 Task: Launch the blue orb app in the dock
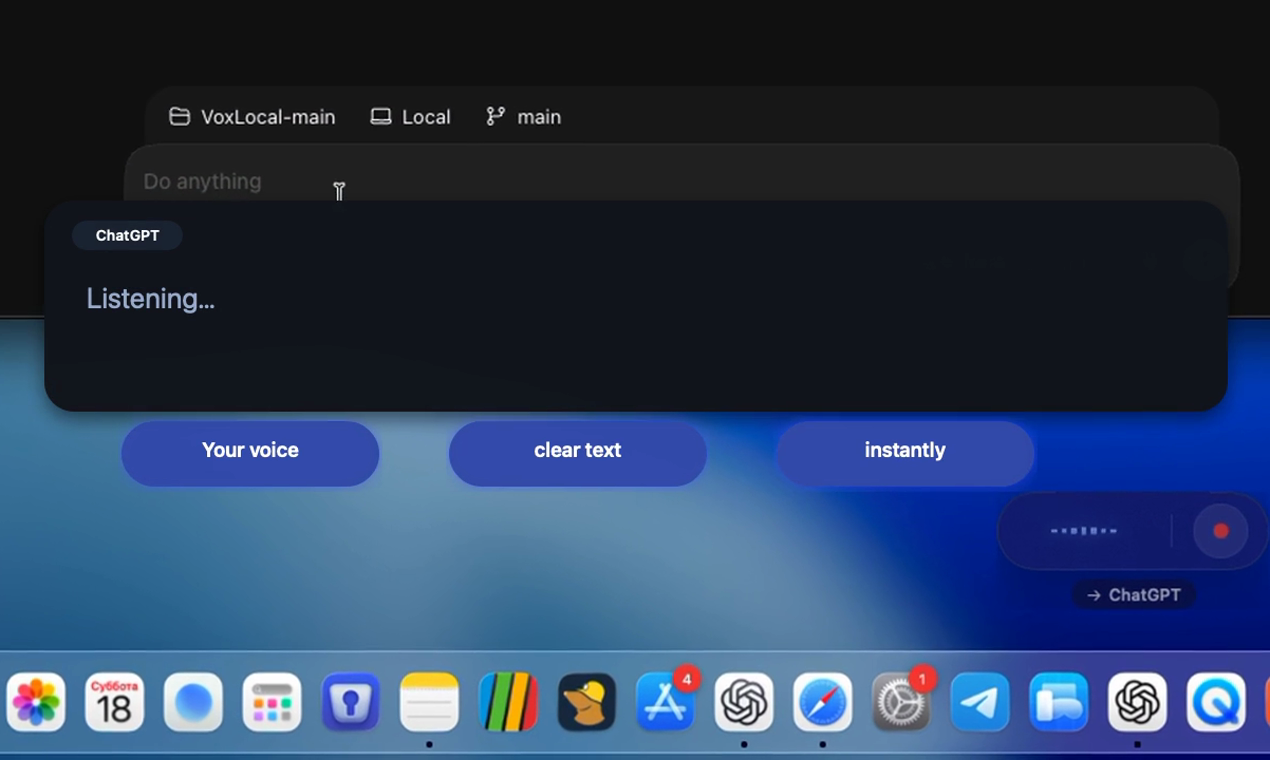pos(193,702)
